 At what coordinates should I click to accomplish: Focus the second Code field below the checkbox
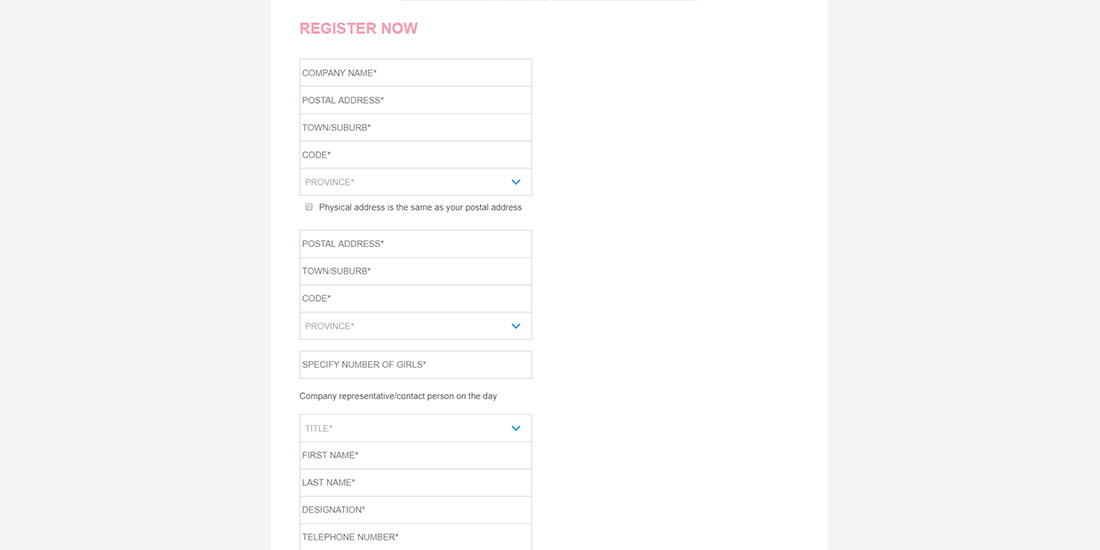pyautogui.click(x=415, y=298)
